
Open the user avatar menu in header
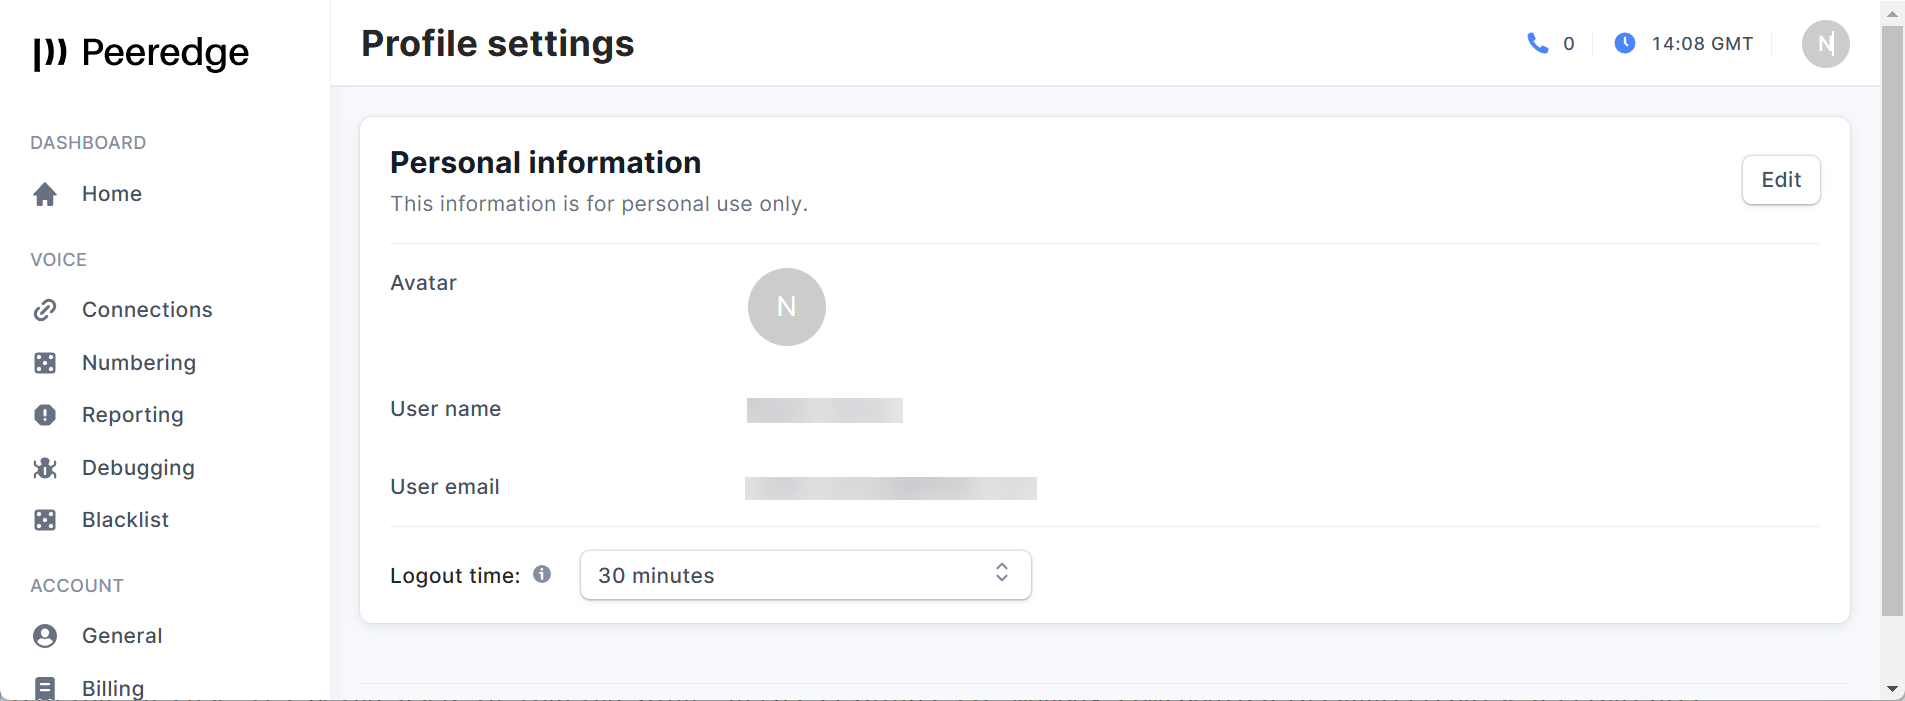(1825, 44)
